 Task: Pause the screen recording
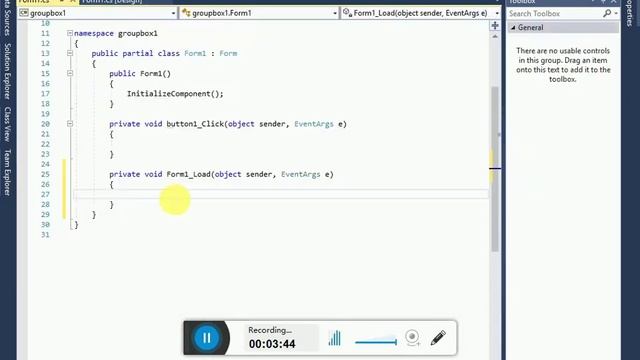pos(207,338)
